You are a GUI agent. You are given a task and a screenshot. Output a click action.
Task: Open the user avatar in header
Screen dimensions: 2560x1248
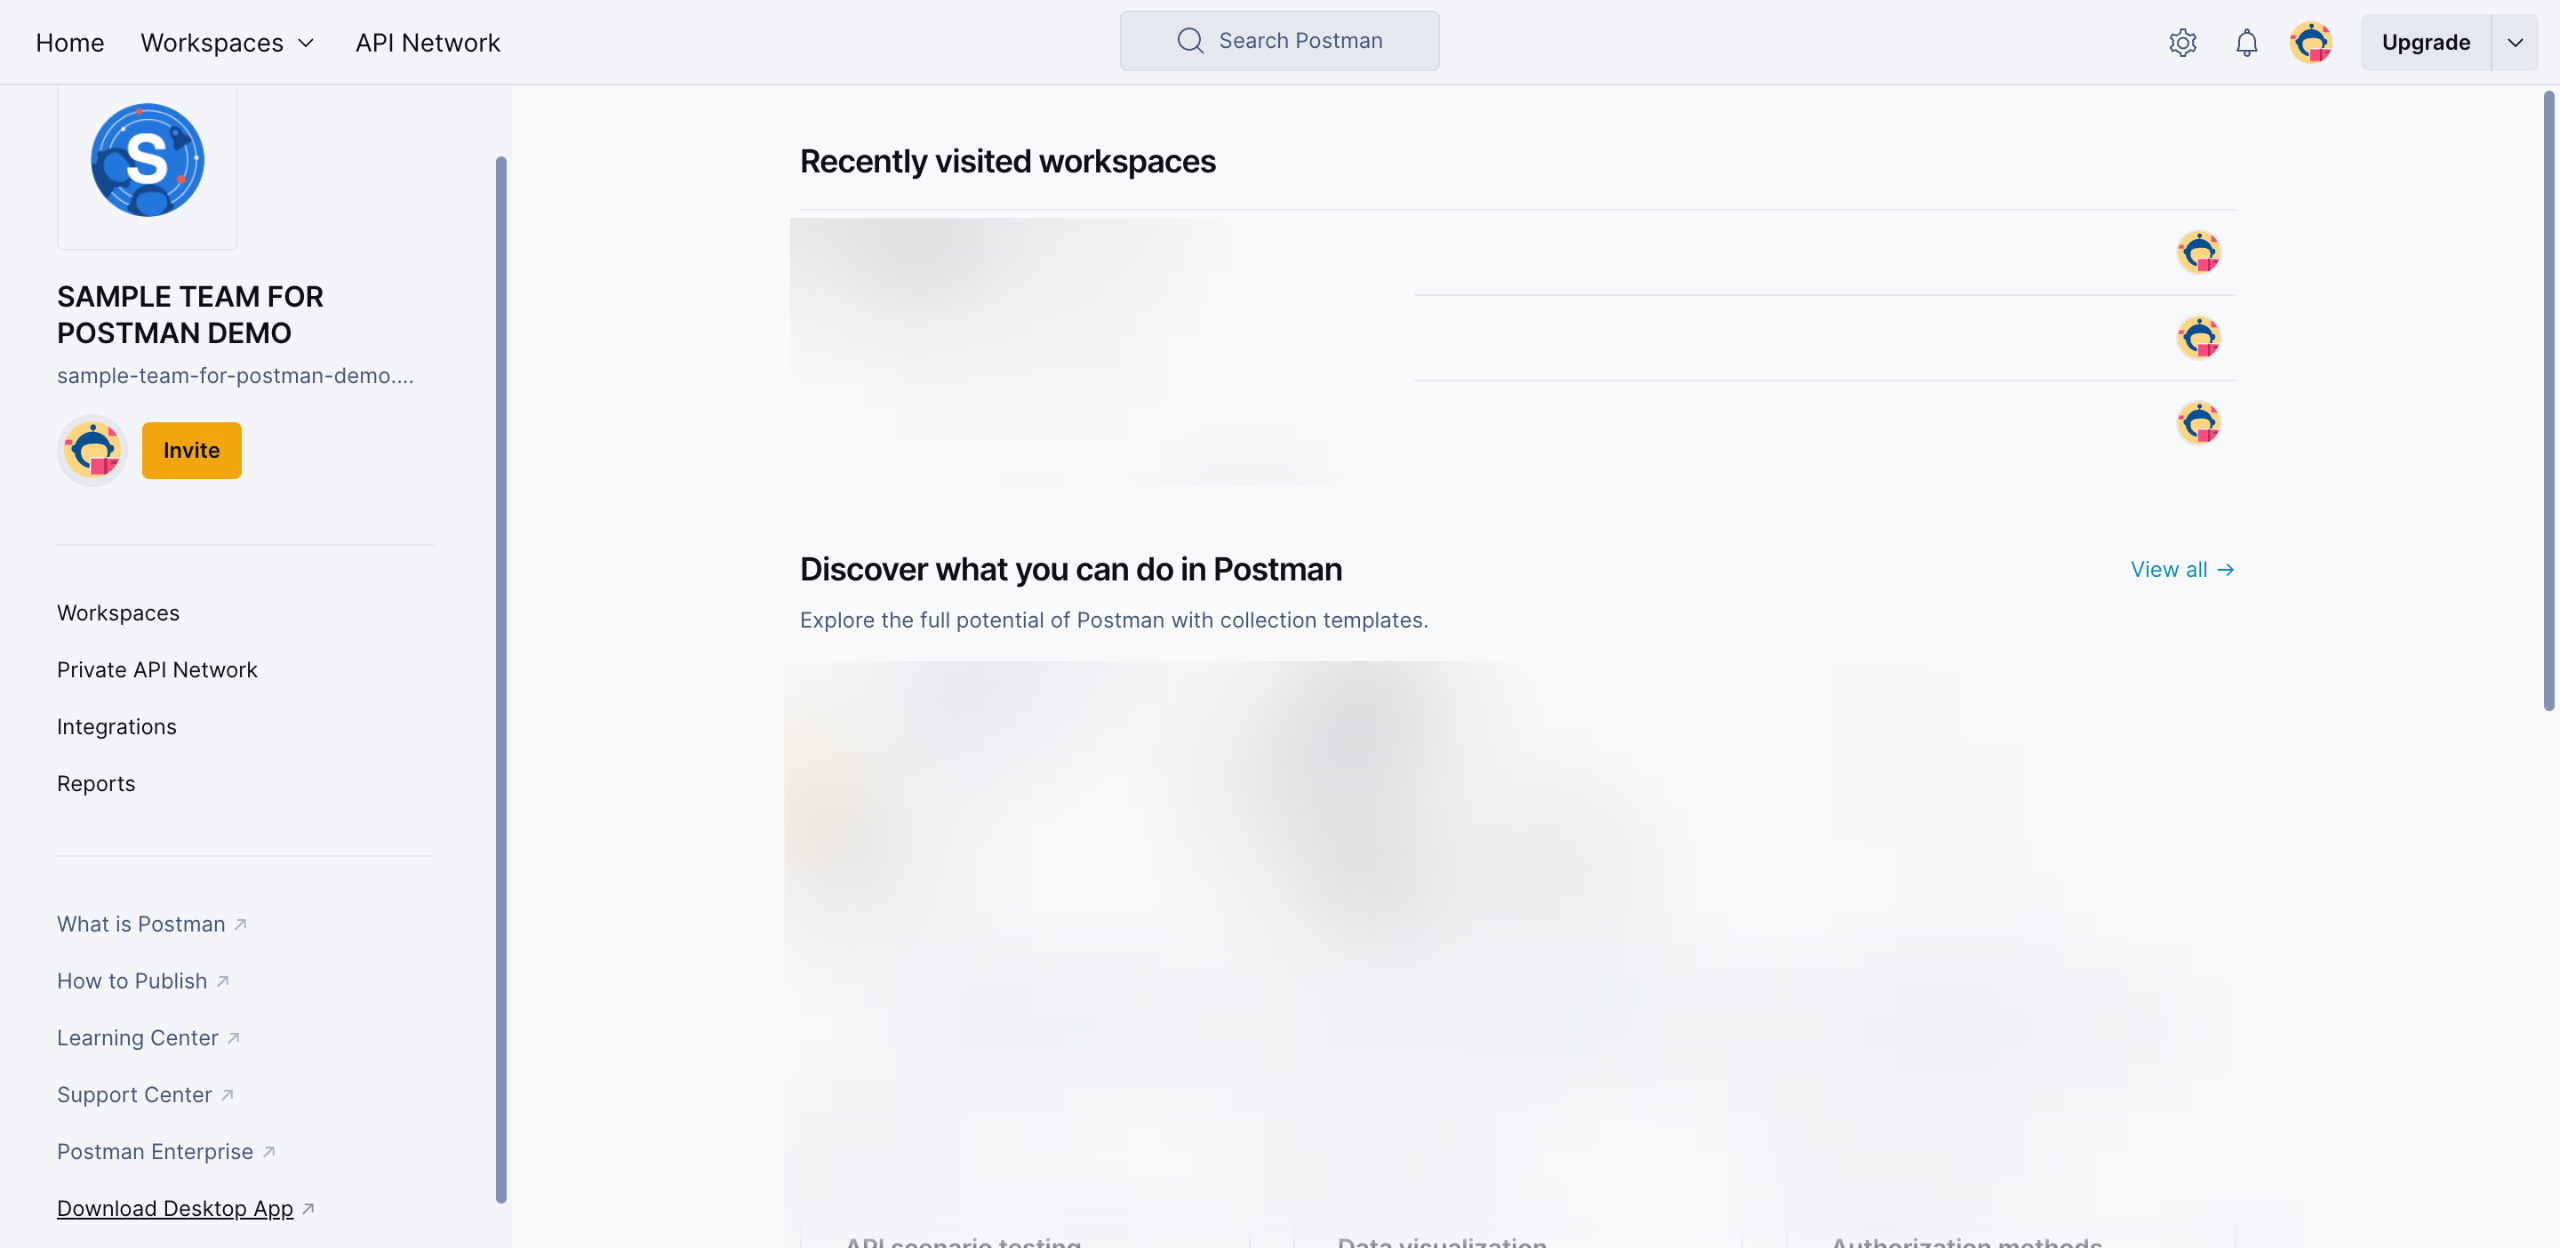click(2310, 42)
